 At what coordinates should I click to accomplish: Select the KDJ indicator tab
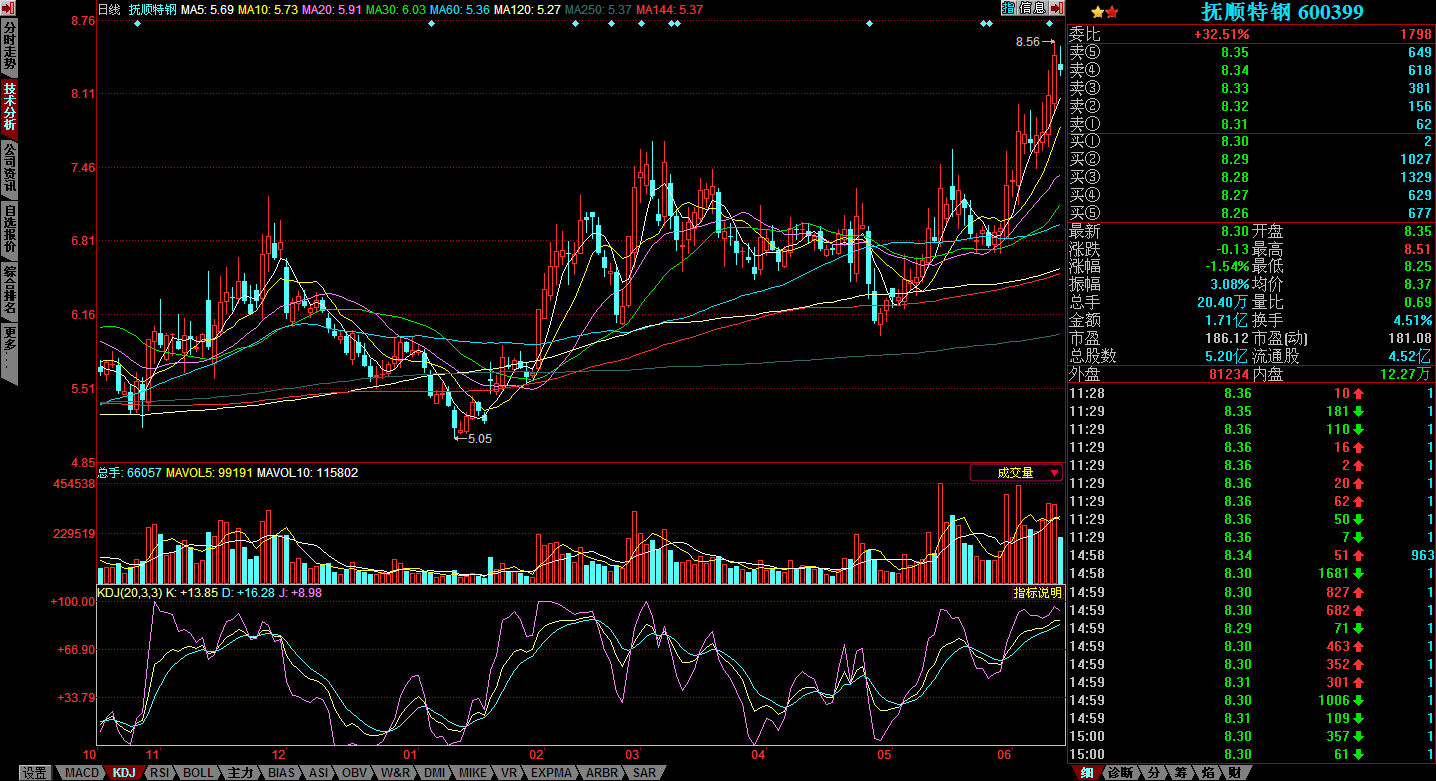(x=124, y=773)
